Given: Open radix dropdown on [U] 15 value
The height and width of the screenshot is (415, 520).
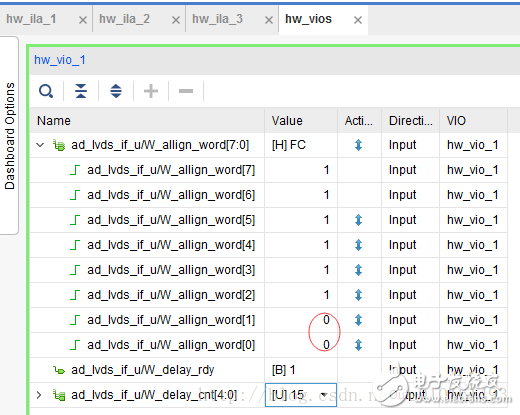Looking at the screenshot, I should point(323,395).
